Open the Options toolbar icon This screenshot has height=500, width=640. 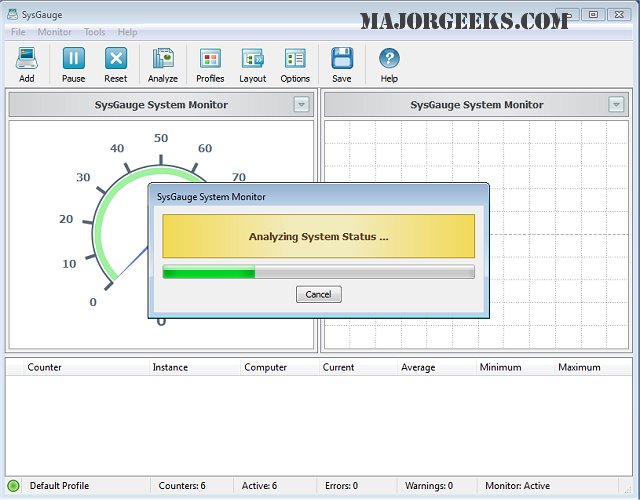point(295,58)
